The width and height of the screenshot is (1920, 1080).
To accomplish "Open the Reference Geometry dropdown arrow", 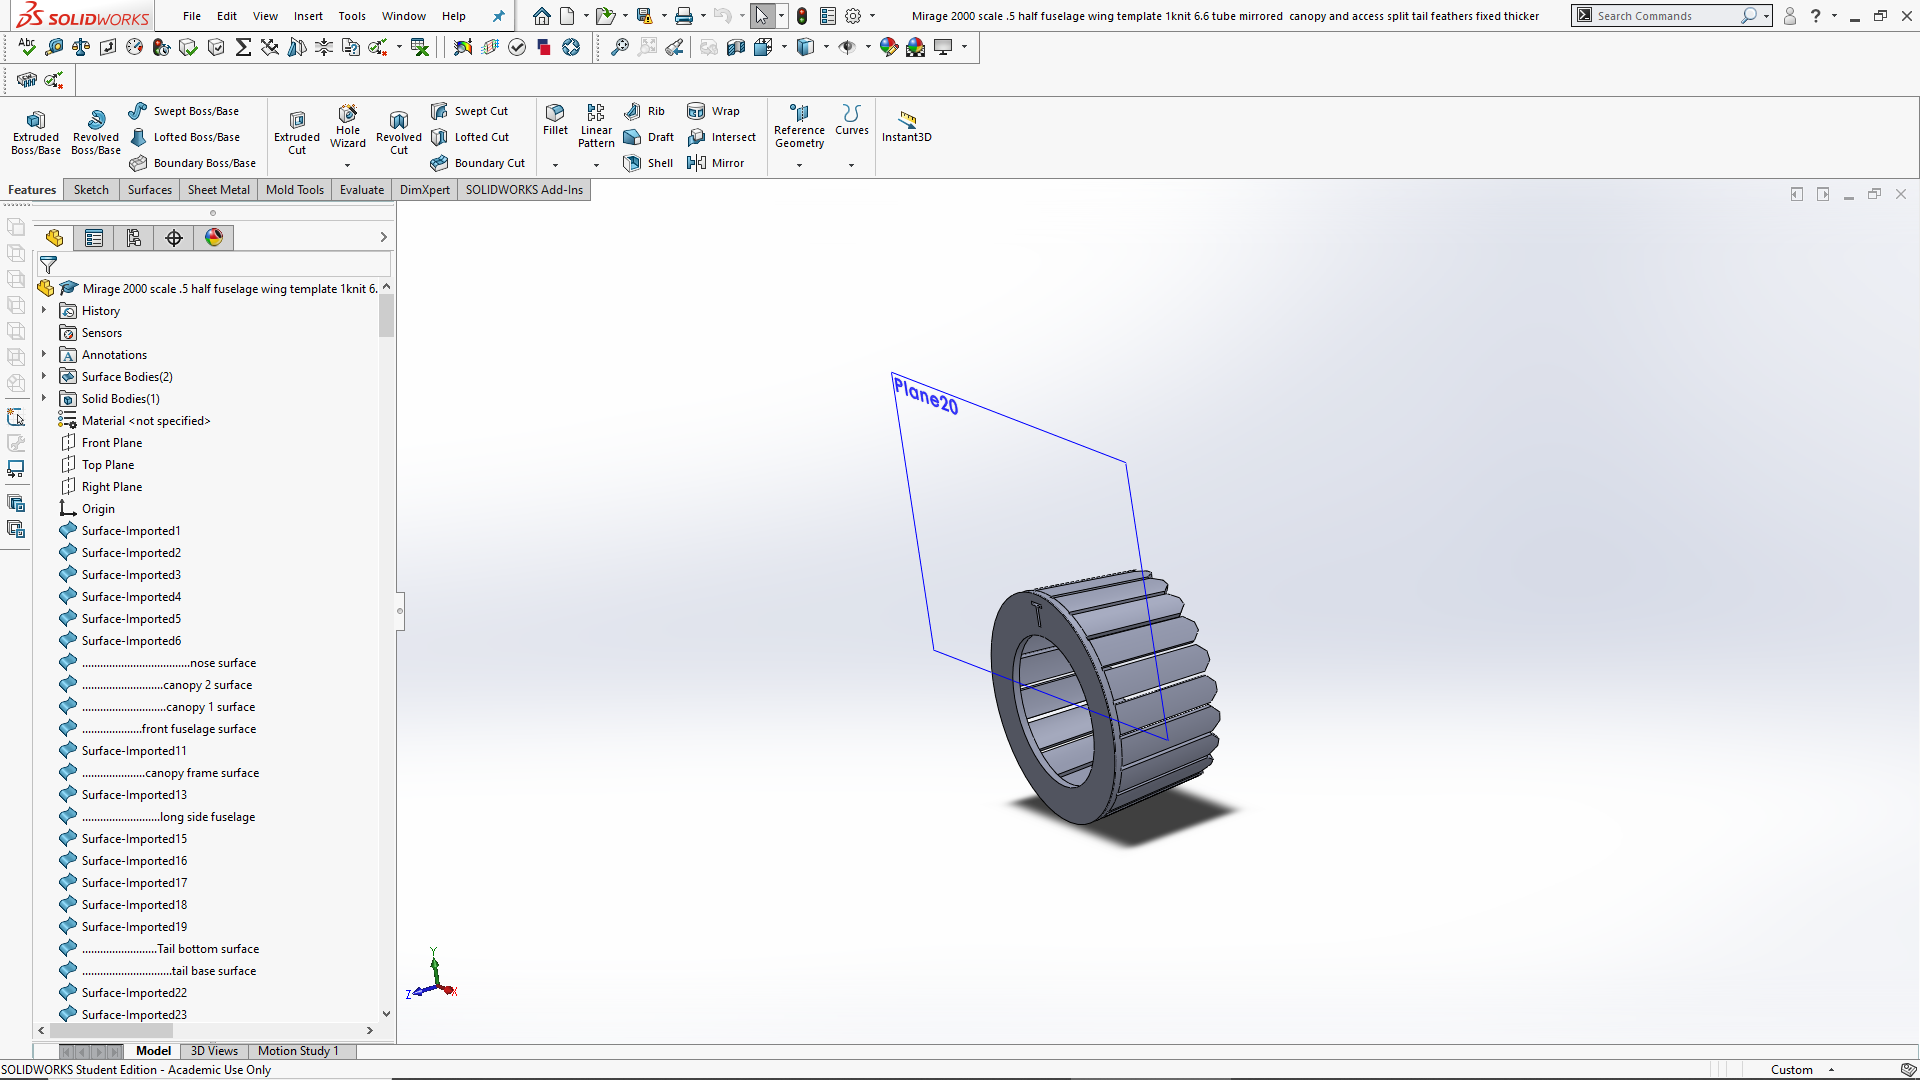I will click(x=799, y=165).
